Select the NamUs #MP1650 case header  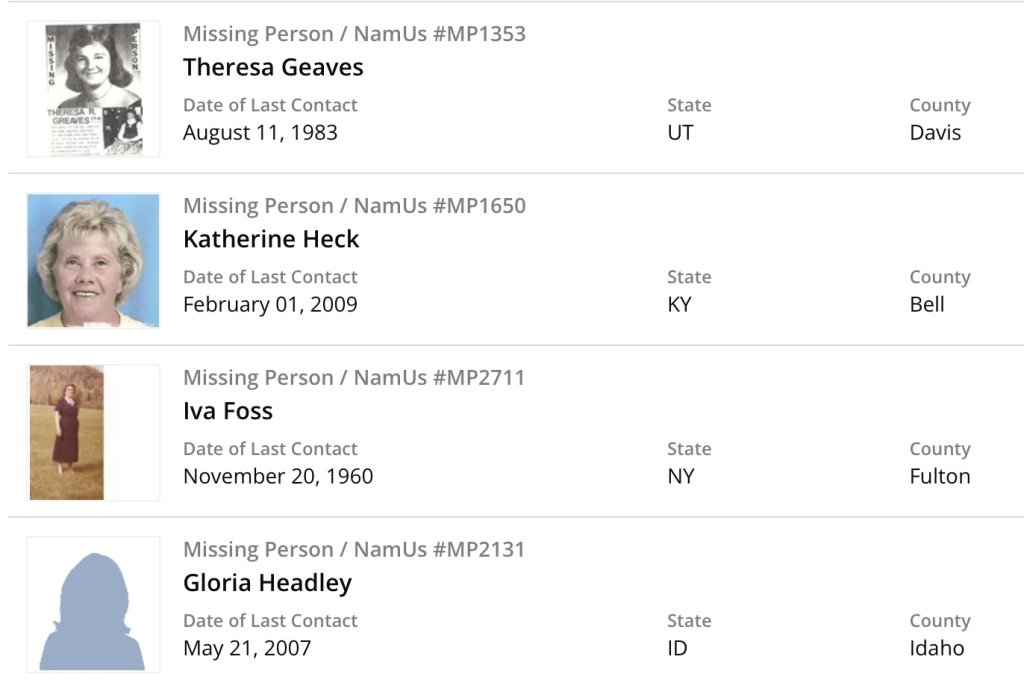(354, 206)
